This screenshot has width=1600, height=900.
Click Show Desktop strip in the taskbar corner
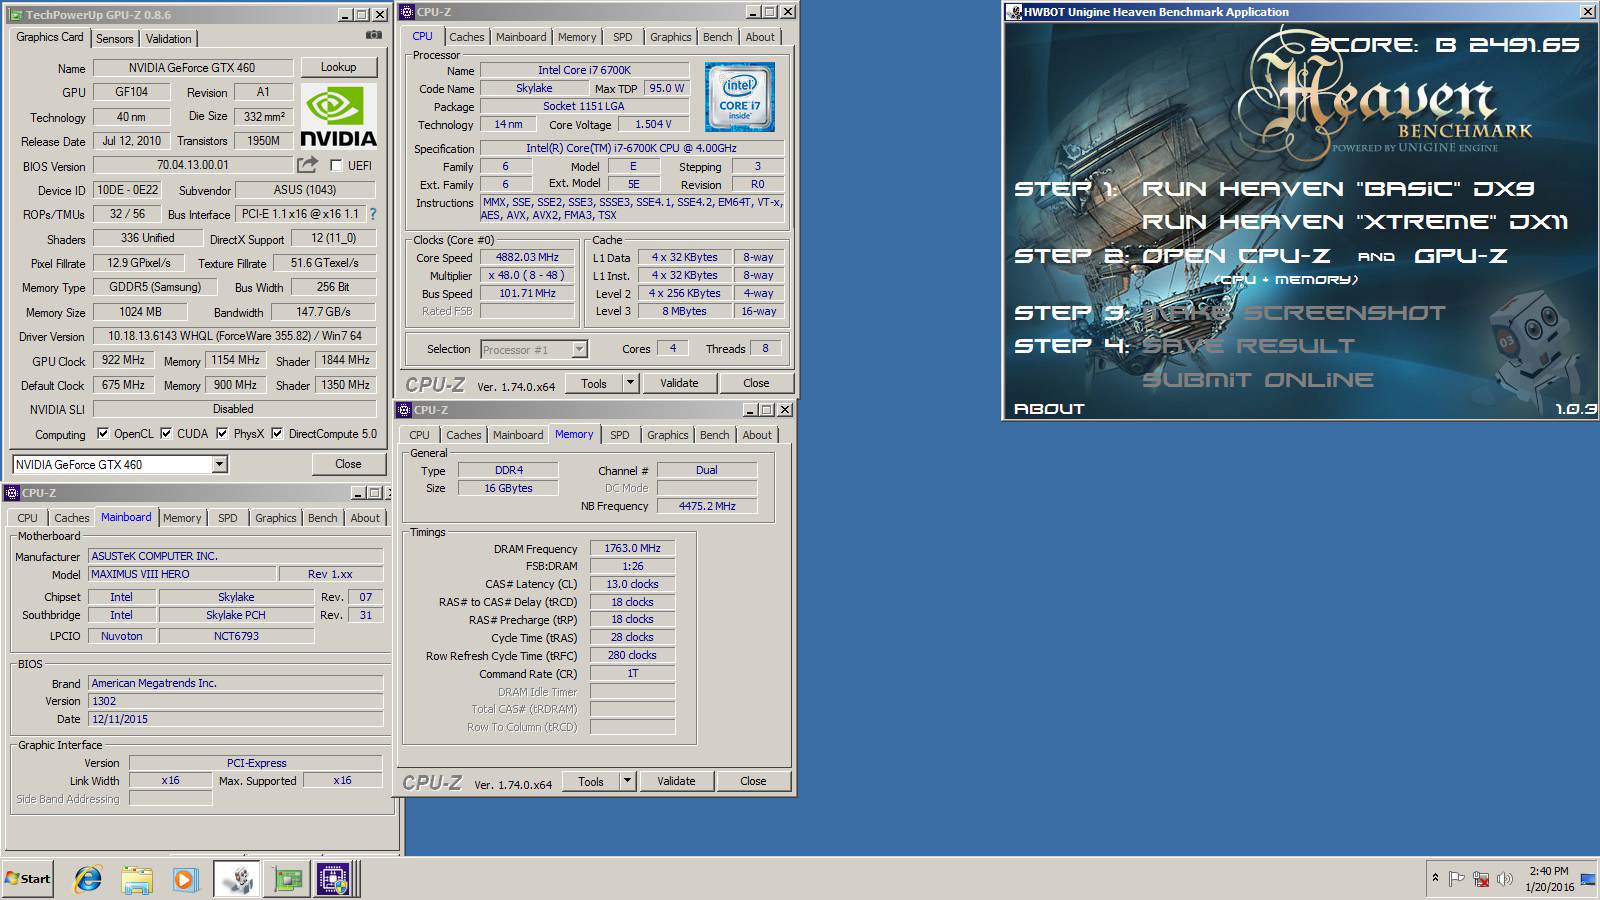pos(1587,879)
